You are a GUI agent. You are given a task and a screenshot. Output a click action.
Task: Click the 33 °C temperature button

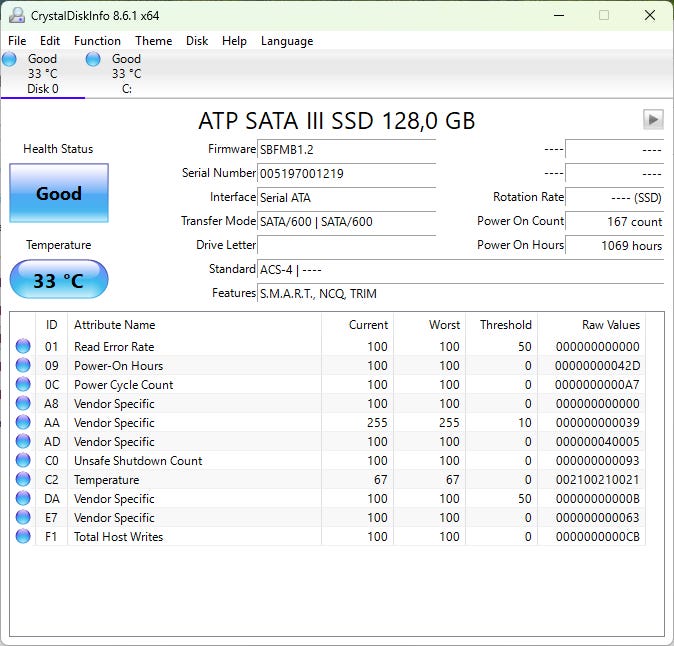(59, 280)
